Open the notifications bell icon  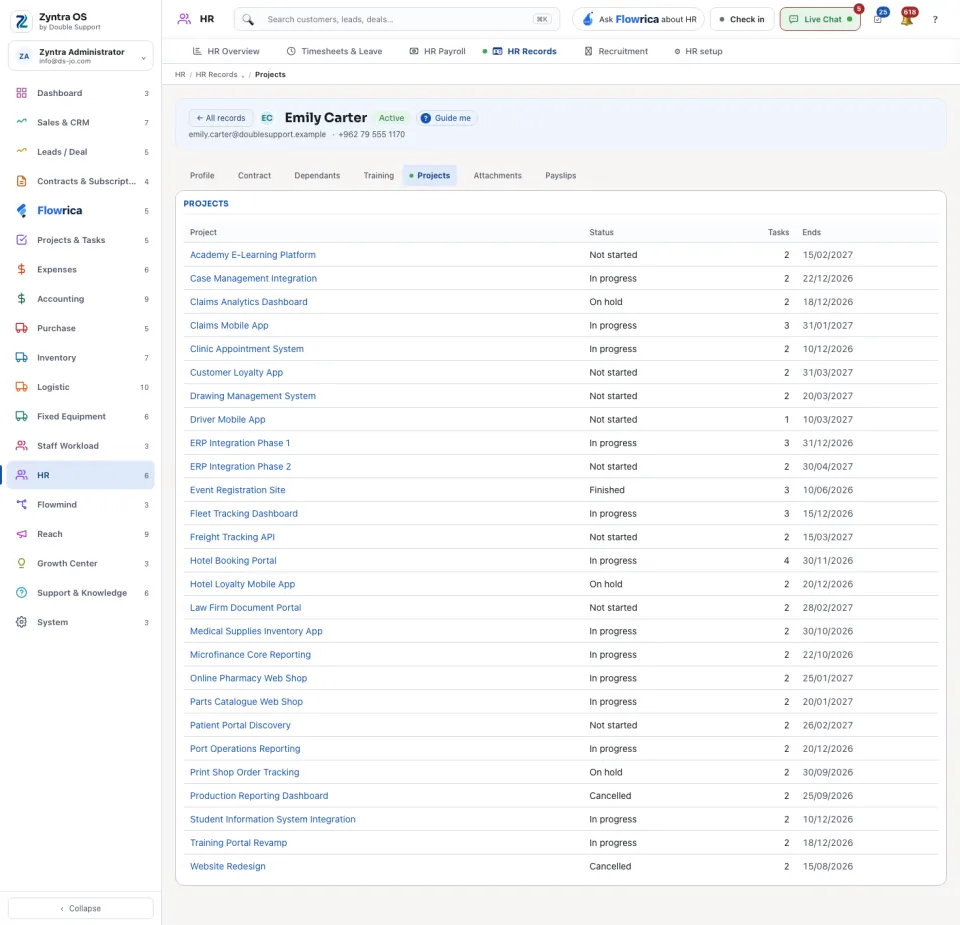(907, 19)
